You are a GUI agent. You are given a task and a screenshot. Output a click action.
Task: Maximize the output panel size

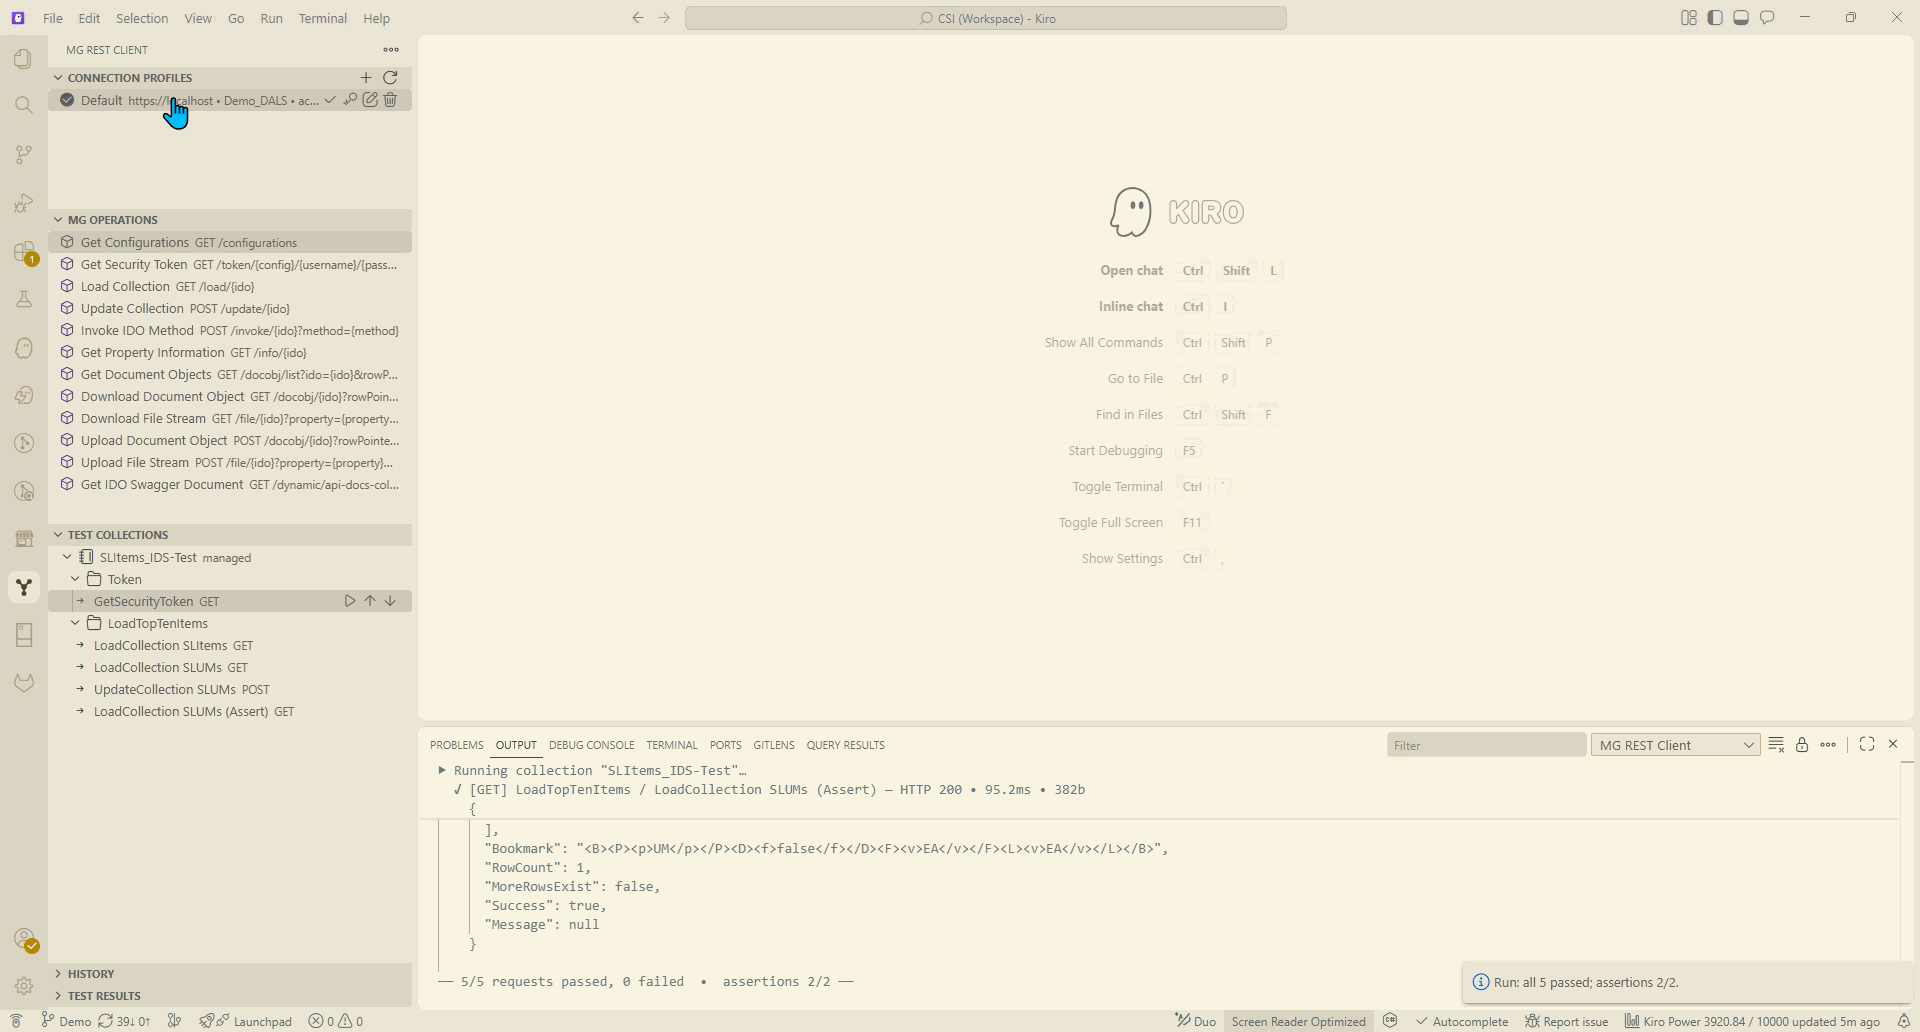point(1867,744)
